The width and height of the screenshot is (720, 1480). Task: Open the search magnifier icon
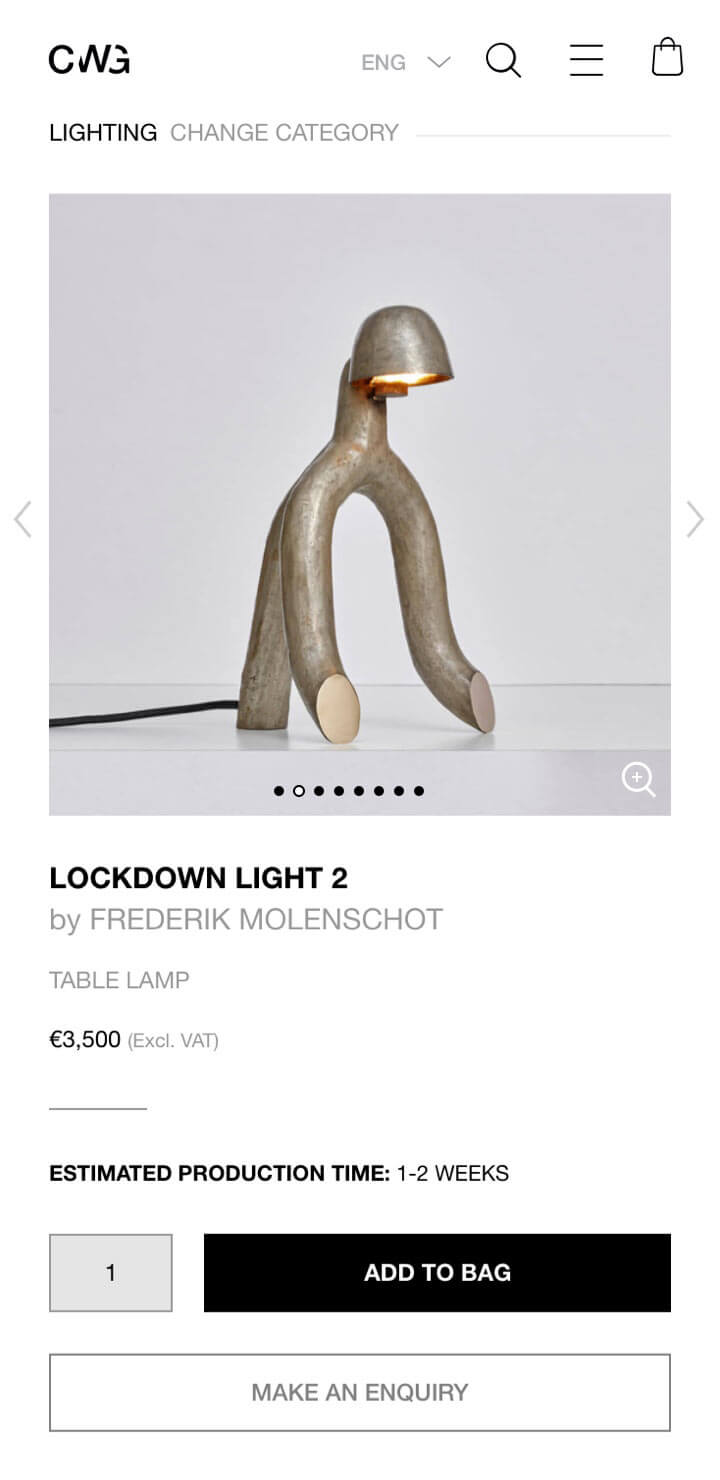point(503,60)
